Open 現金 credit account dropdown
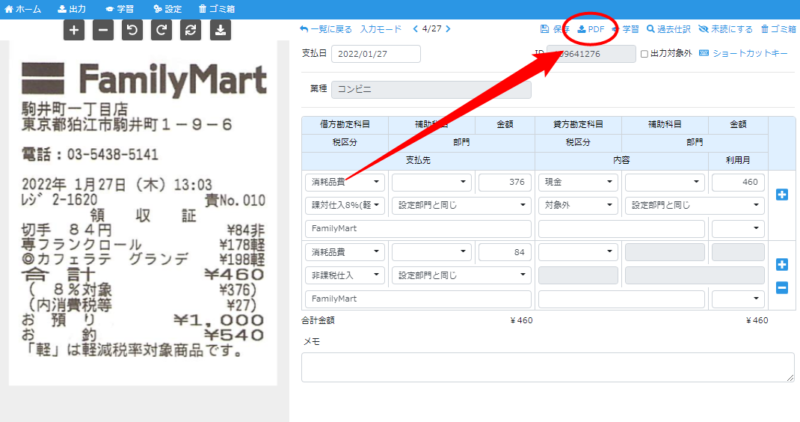Screen dimensions: 800x422 point(578,182)
